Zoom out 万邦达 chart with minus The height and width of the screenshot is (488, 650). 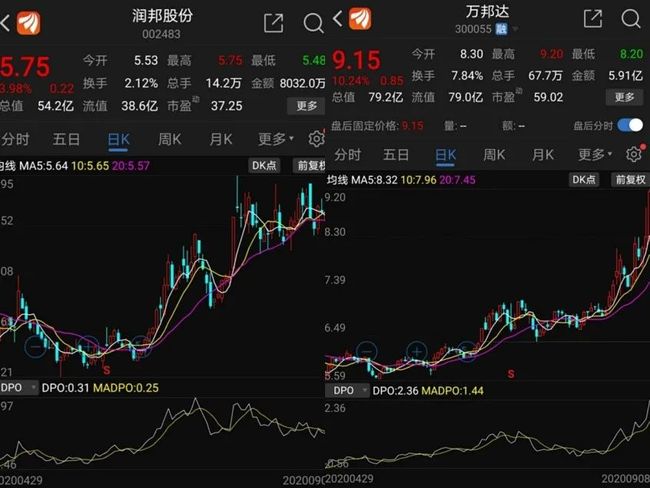367,352
